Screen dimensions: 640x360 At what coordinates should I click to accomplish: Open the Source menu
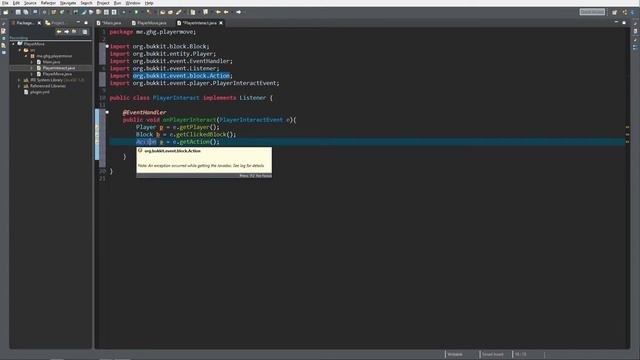30,3
